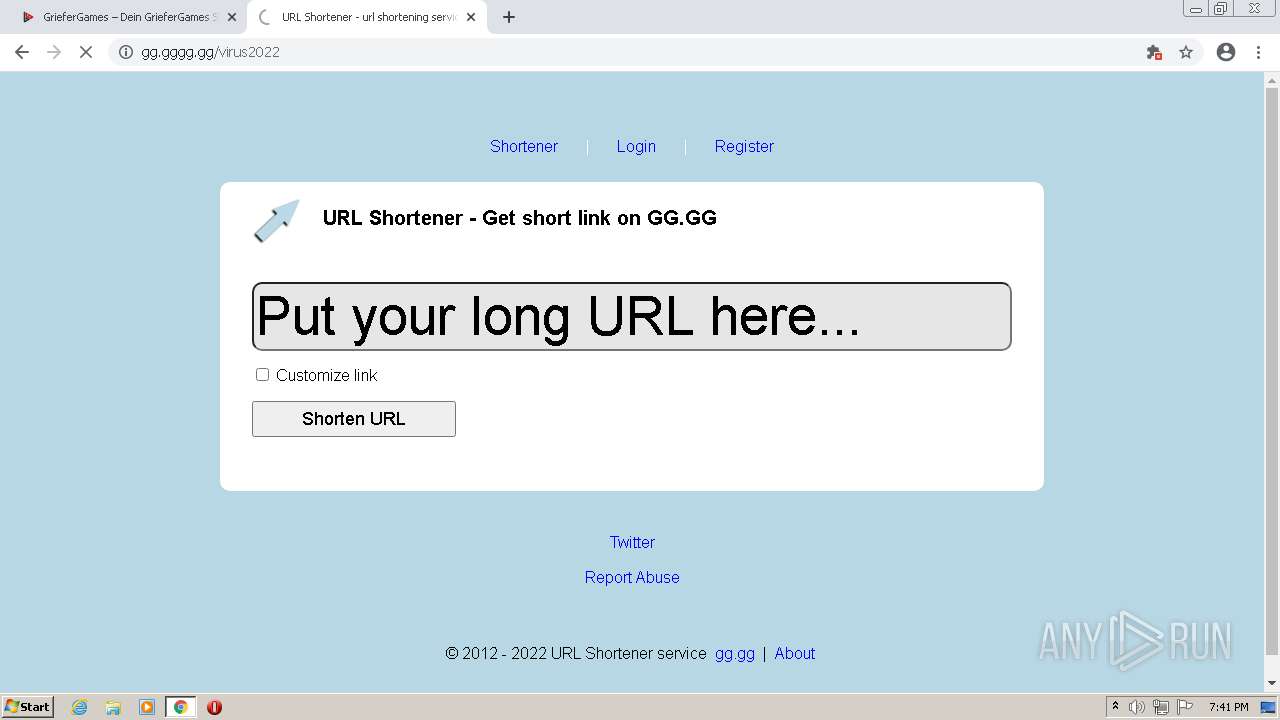Screen dimensions: 1280x720
Task: Open the Report Abuse link
Action: point(632,577)
